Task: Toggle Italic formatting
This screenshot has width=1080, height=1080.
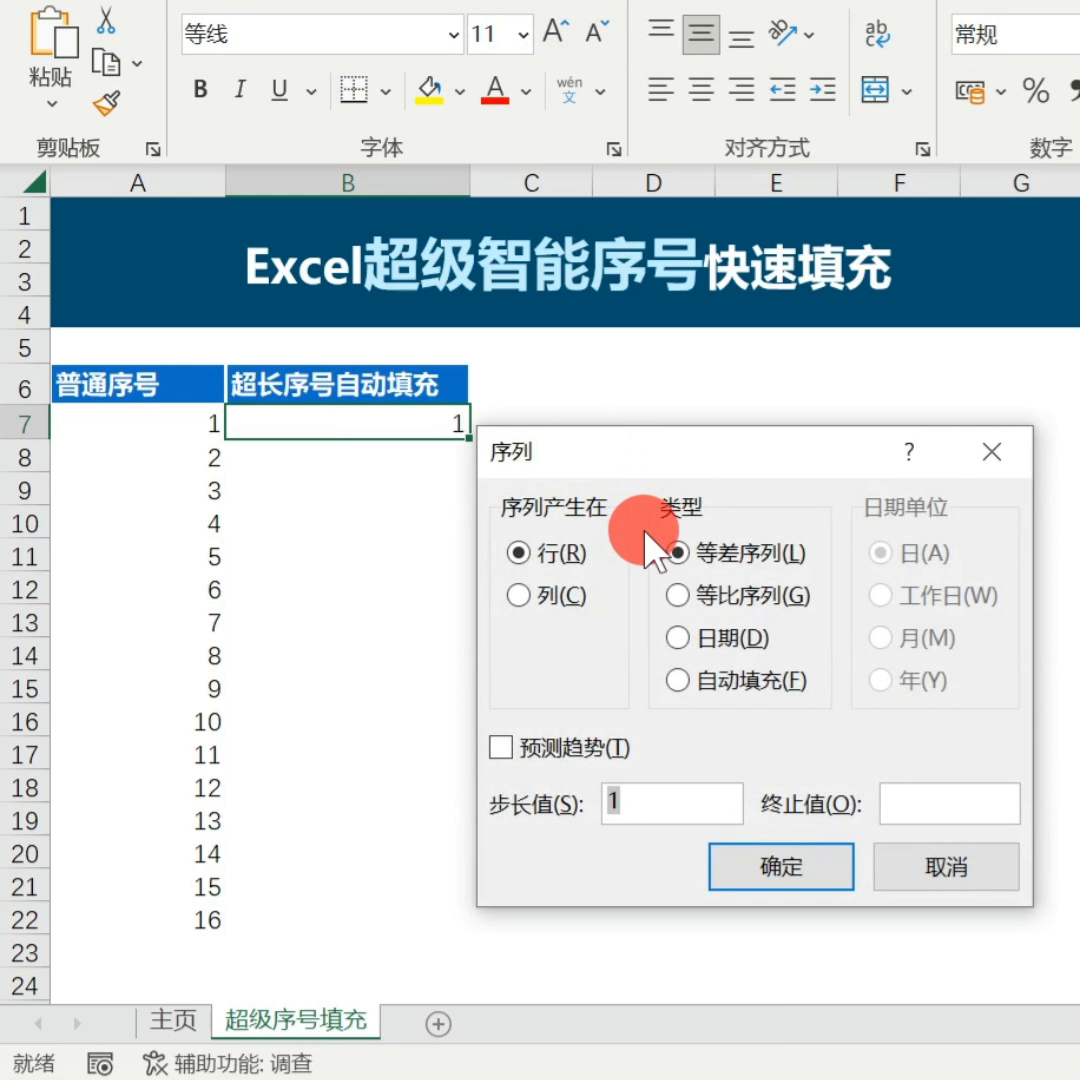Action: click(x=240, y=90)
